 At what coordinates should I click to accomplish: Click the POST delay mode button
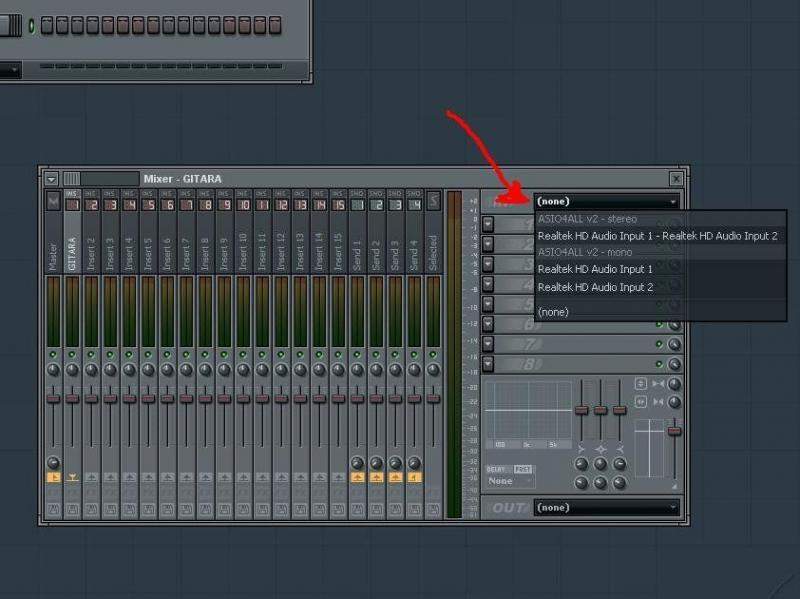pos(524,469)
